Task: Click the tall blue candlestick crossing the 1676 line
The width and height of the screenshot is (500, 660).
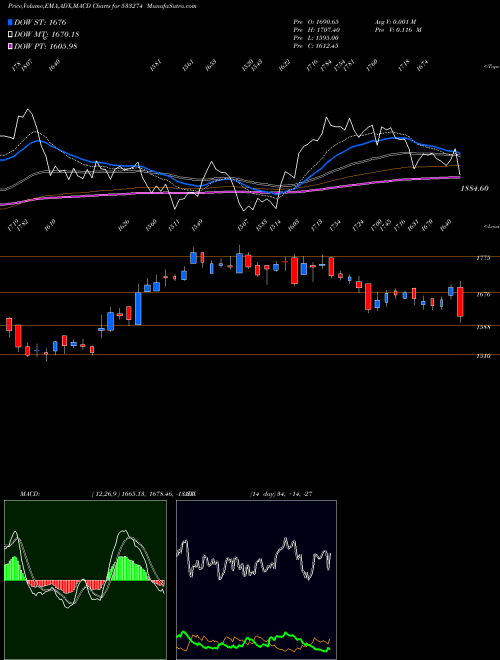Action: coord(138,309)
